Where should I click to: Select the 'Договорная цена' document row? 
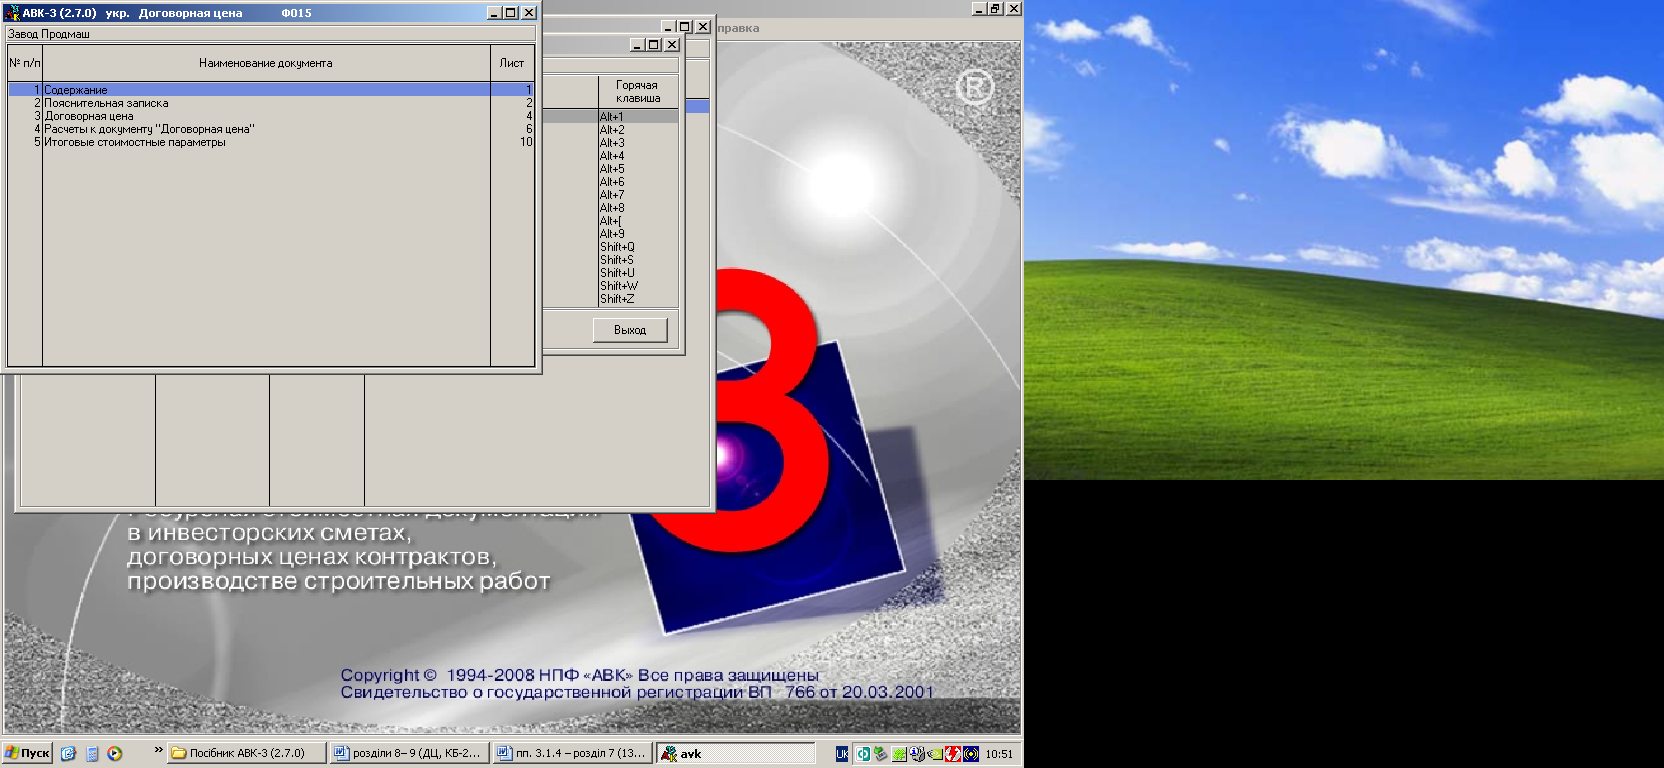270,116
